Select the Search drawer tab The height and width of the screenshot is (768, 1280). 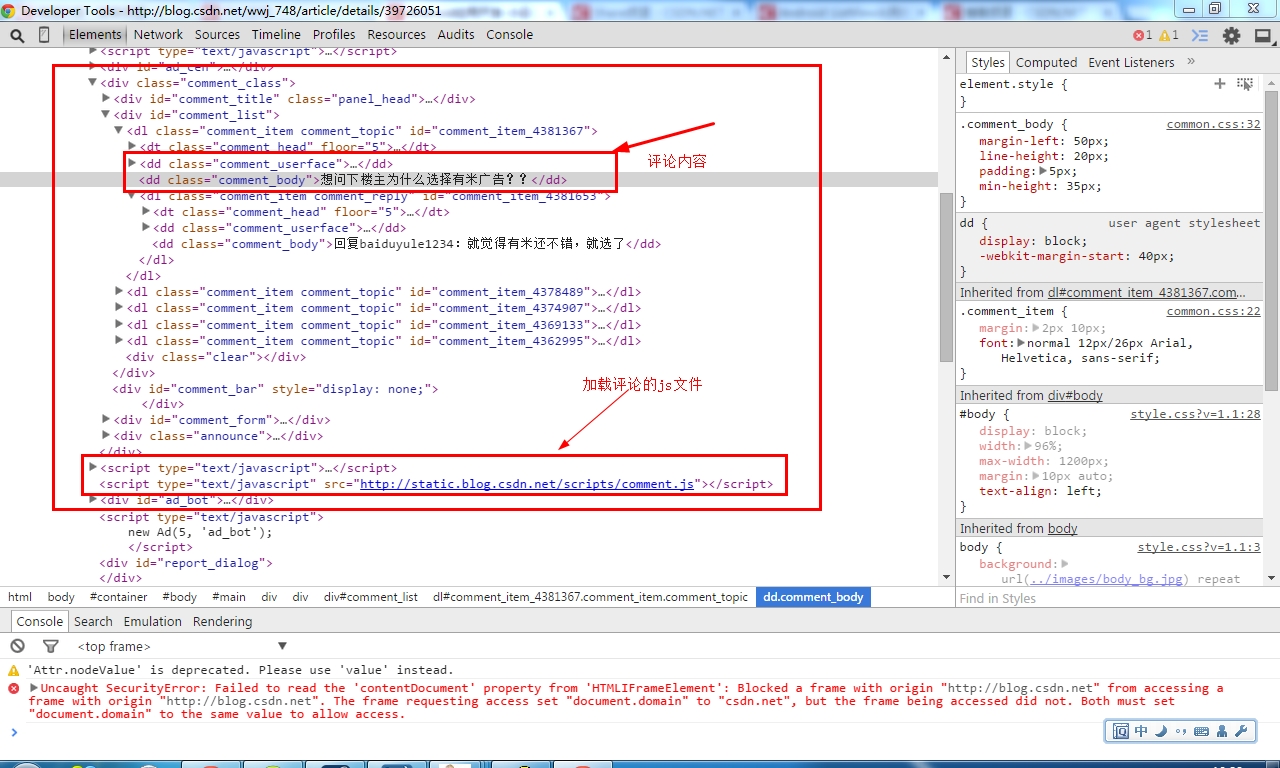point(93,621)
